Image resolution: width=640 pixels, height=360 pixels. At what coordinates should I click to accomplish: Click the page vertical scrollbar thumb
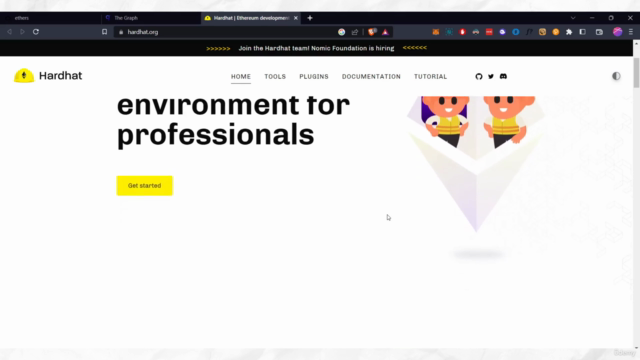pos(636,73)
